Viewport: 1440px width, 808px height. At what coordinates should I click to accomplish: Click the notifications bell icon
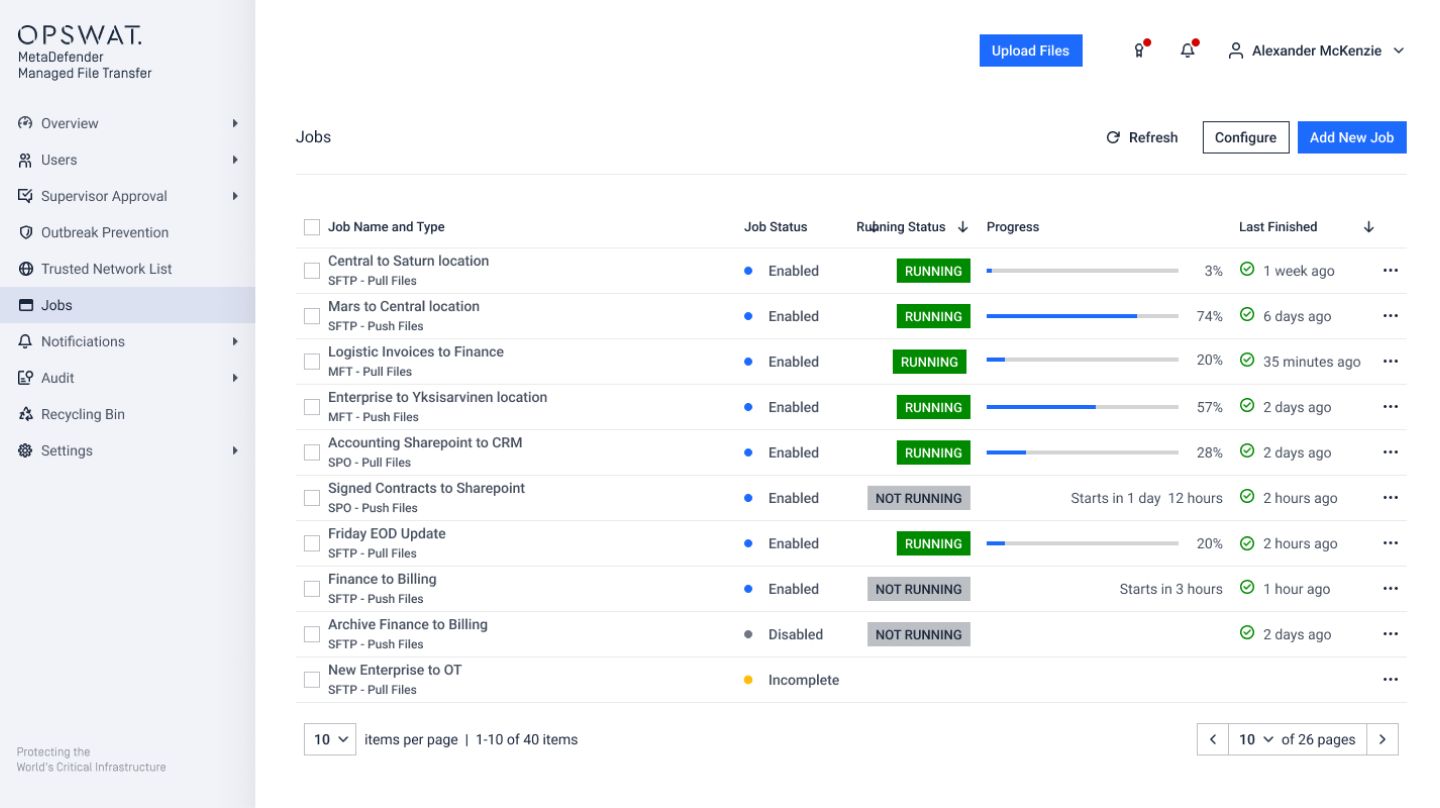[x=1187, y=50]
